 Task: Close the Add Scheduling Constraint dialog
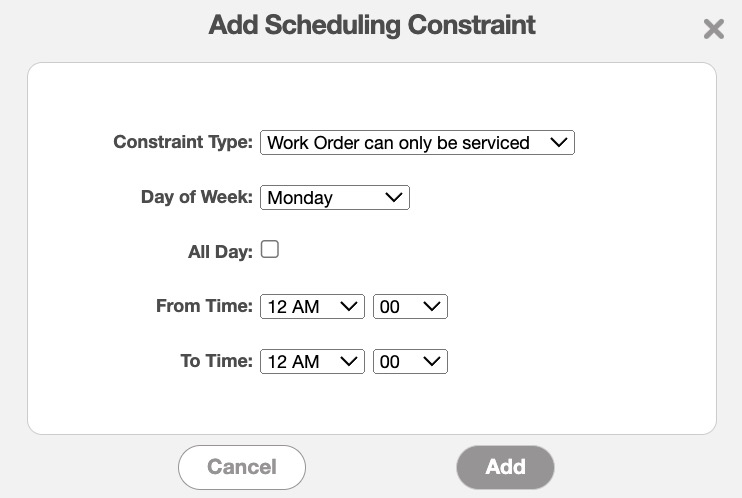713,29
